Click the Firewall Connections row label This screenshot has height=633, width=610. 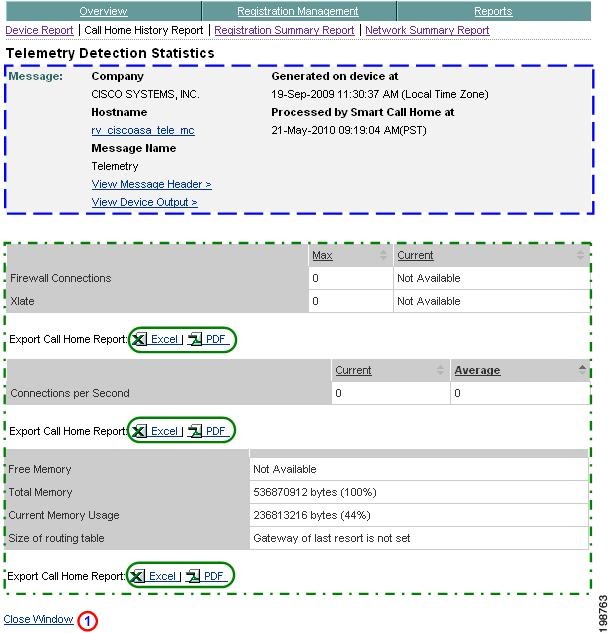[61, 278]
